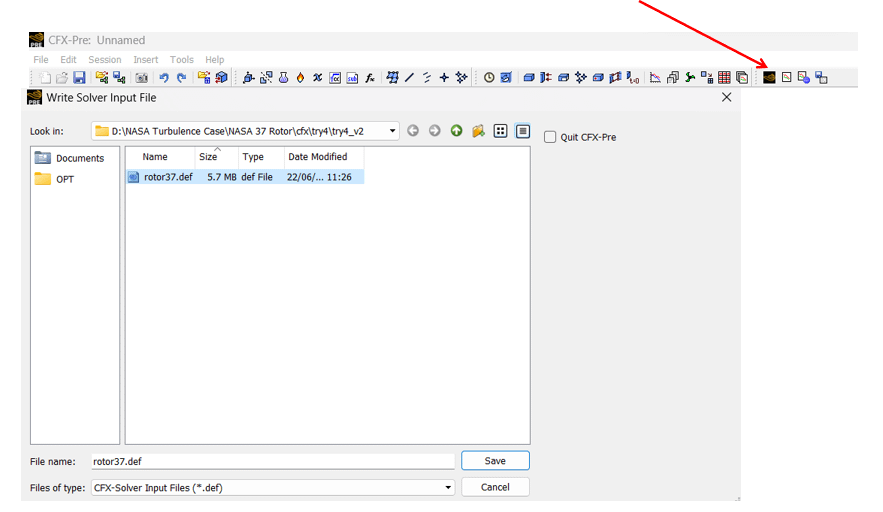Select the OPT folder in sidebar
The image size is (883, 512).
(54, 179)
